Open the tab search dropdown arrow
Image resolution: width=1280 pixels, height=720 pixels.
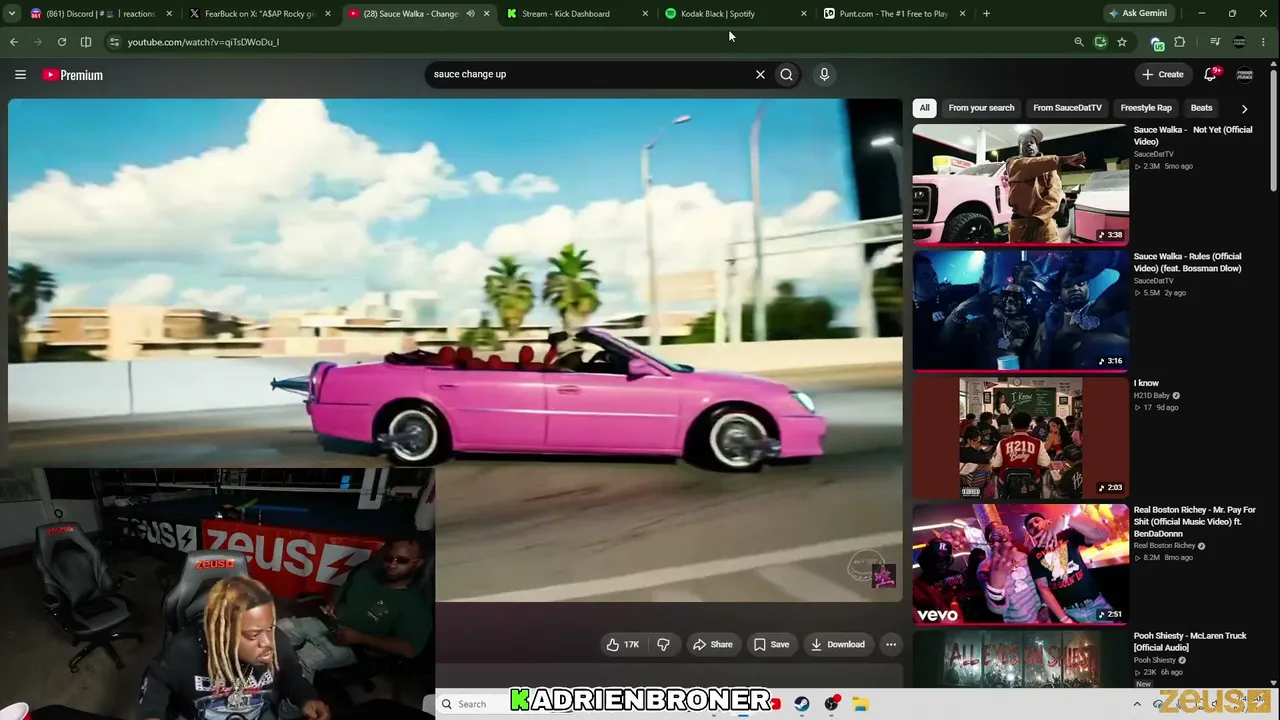click(12, 14)
